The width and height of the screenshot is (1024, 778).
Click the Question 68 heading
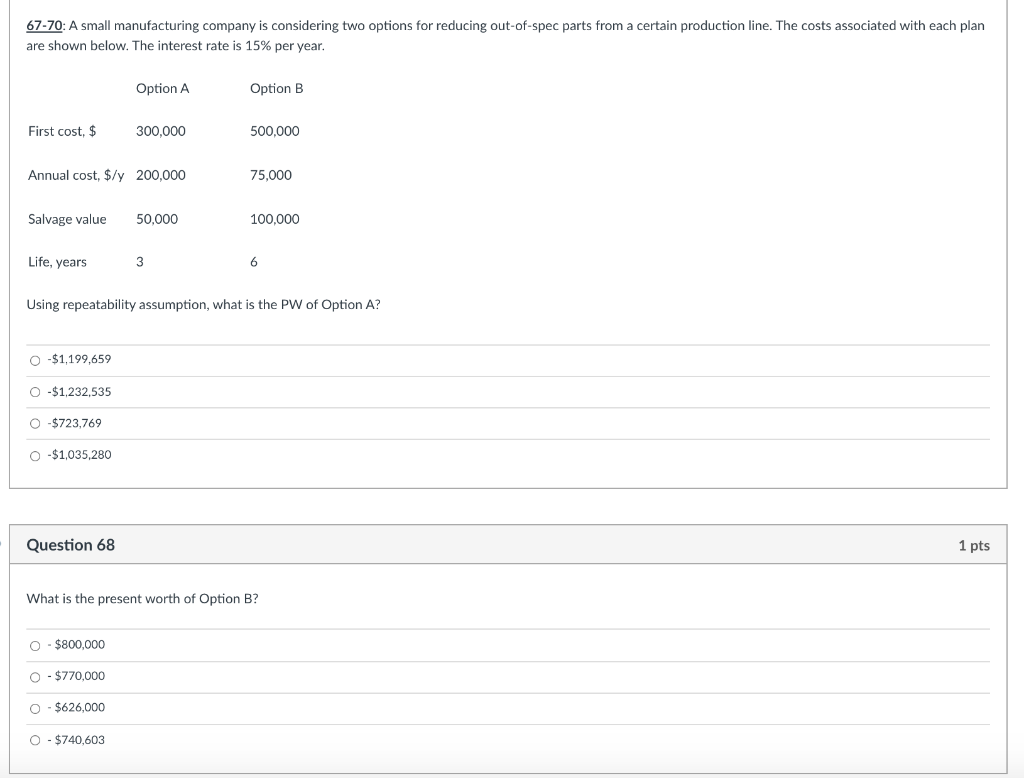coord(71,545)
